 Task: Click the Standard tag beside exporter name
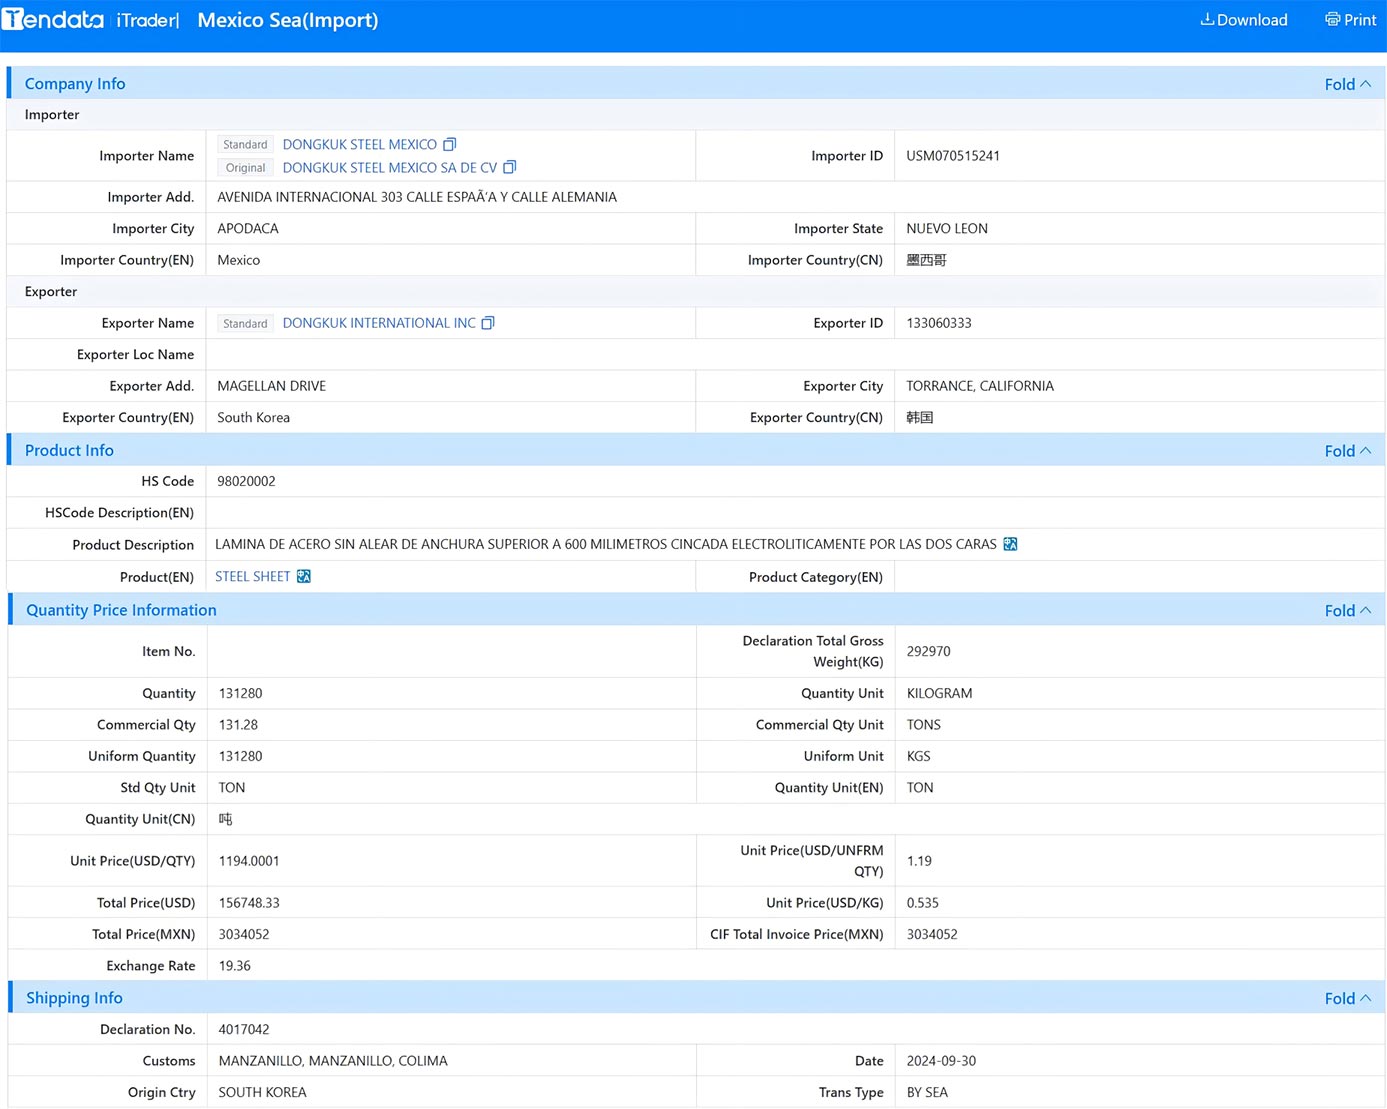[245, 324]
